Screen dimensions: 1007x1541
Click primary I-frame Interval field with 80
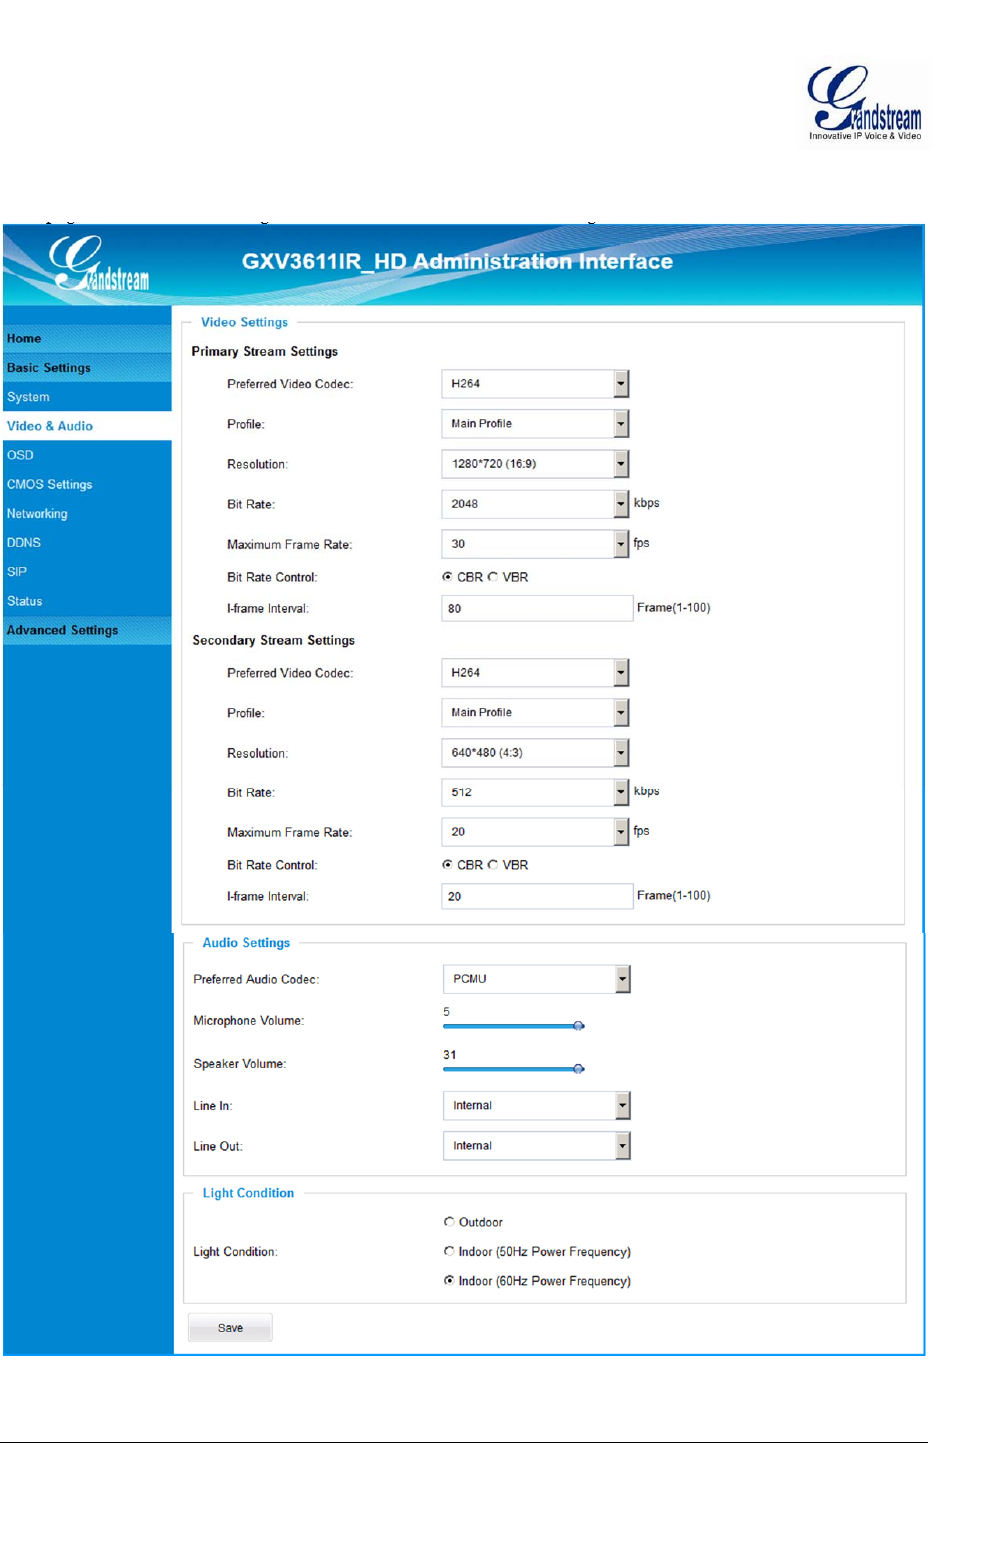[x=537, y=608]
